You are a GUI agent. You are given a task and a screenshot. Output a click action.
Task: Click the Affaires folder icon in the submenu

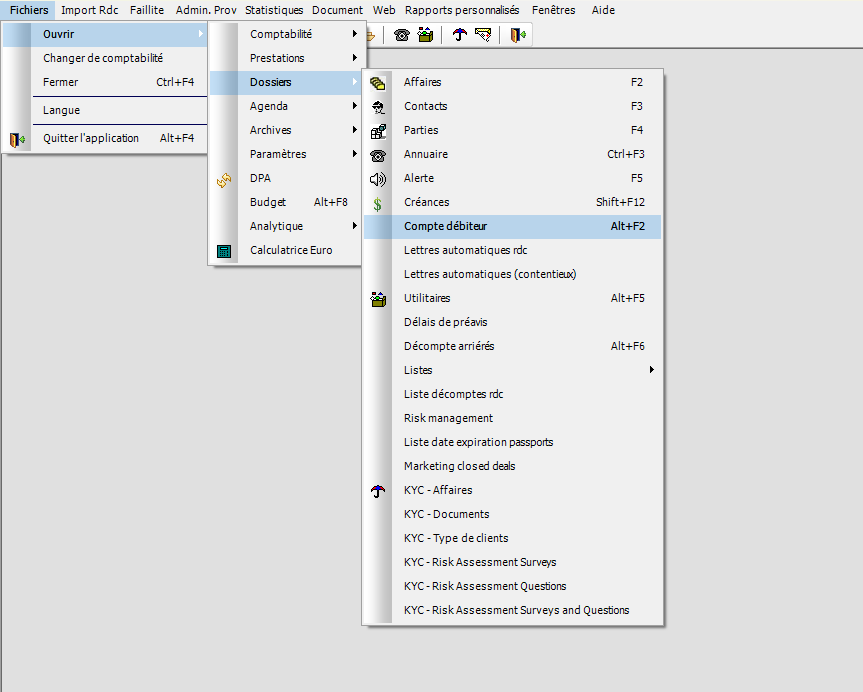(378, 83)
